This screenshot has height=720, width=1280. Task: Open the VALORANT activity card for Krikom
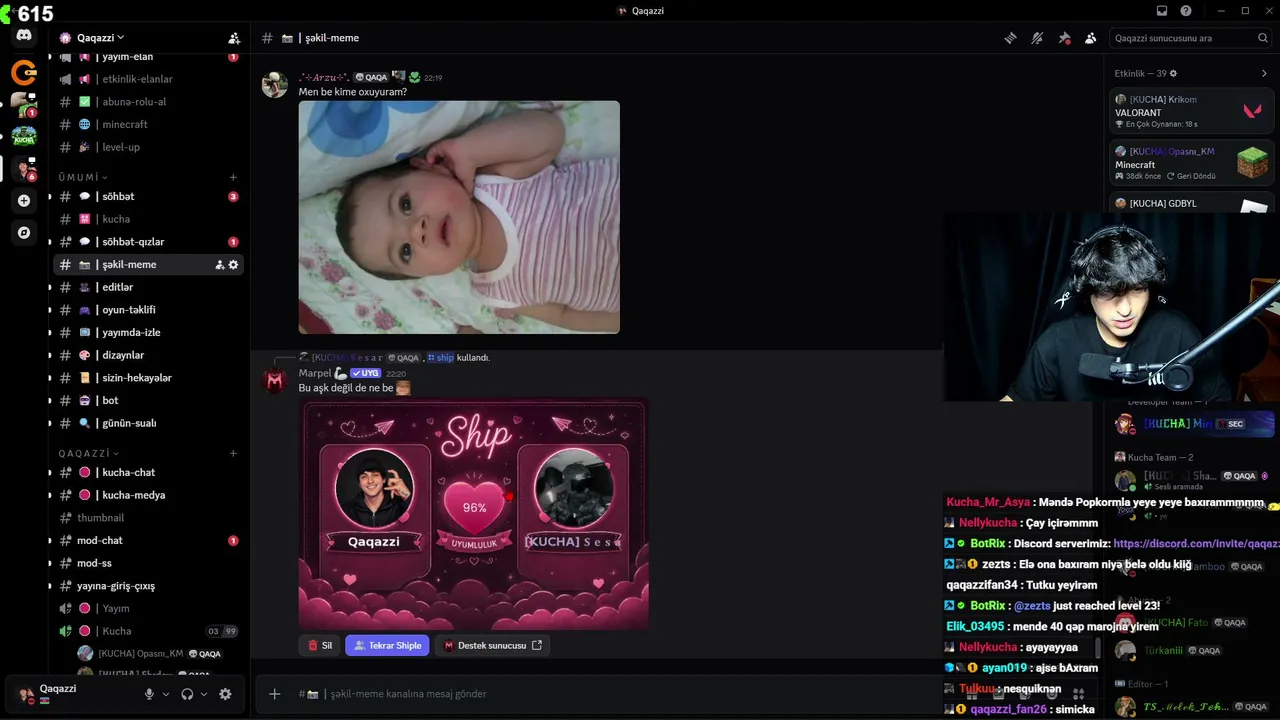(1191, 111)
